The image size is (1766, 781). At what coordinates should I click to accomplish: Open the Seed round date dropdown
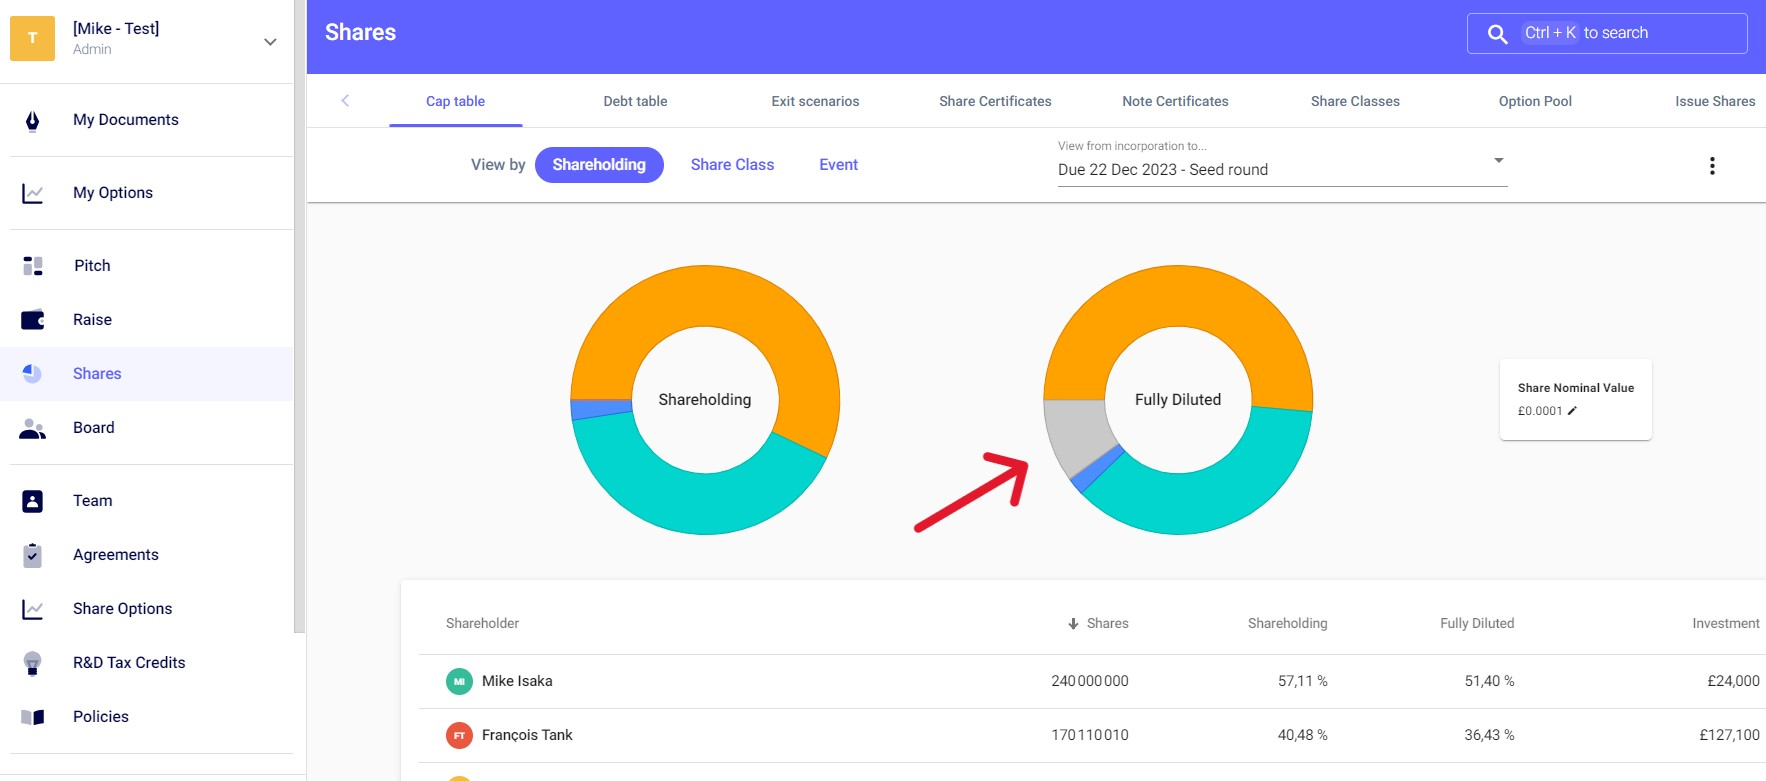click(x=1281, y=169)
